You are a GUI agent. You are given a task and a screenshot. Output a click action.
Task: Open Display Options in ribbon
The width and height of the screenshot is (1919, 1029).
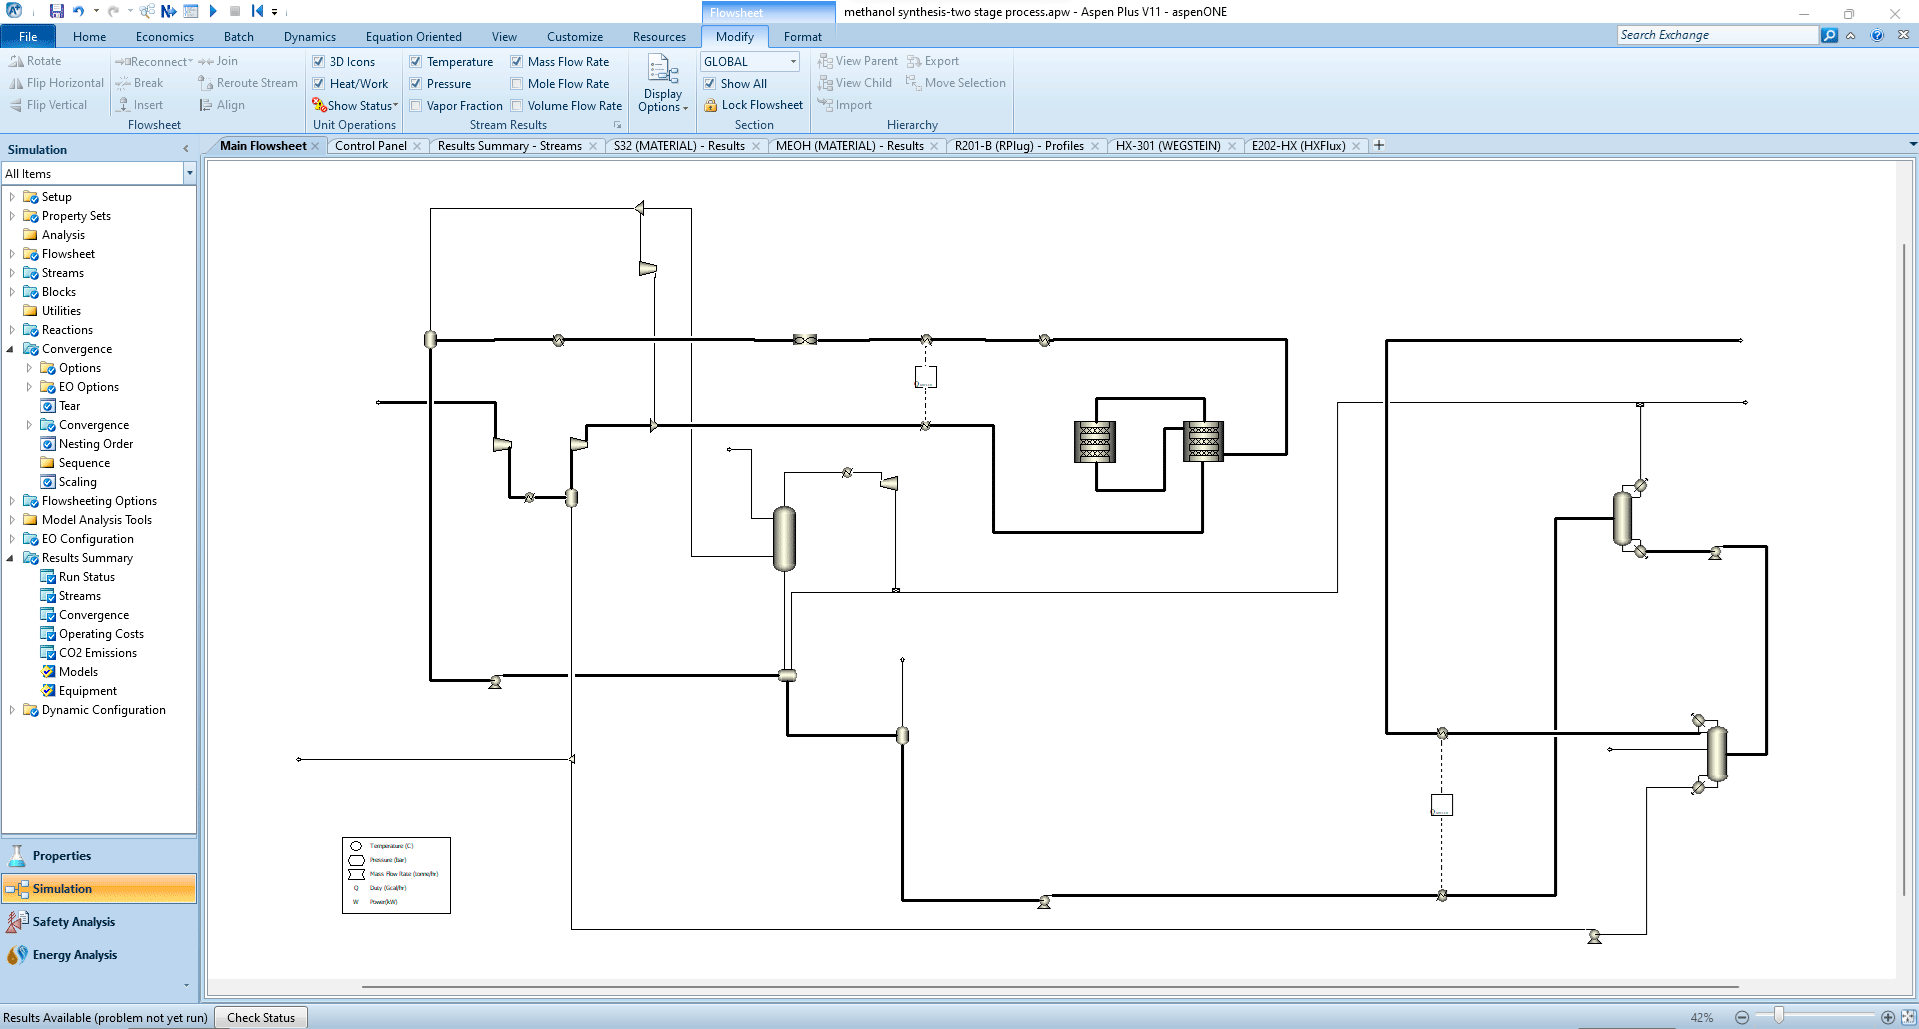tap(662, 83)
